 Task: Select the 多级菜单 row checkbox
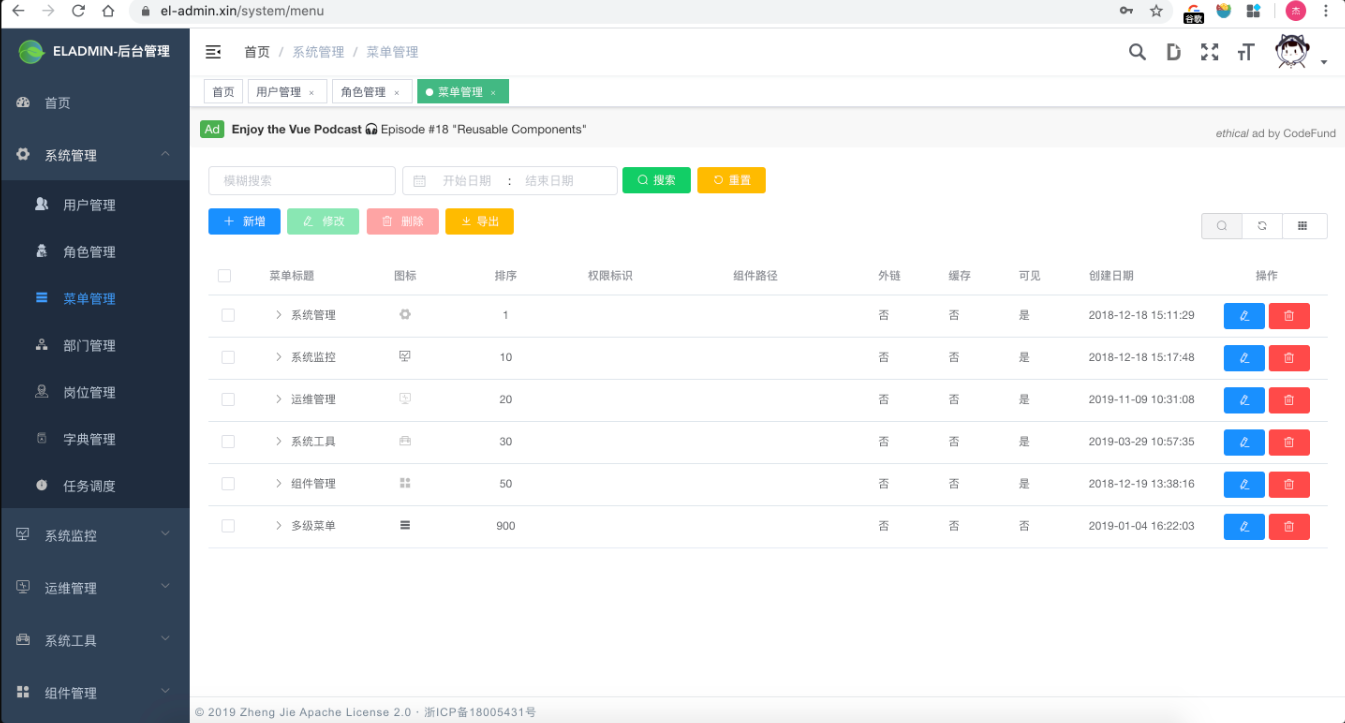click(x=227, y=525)
